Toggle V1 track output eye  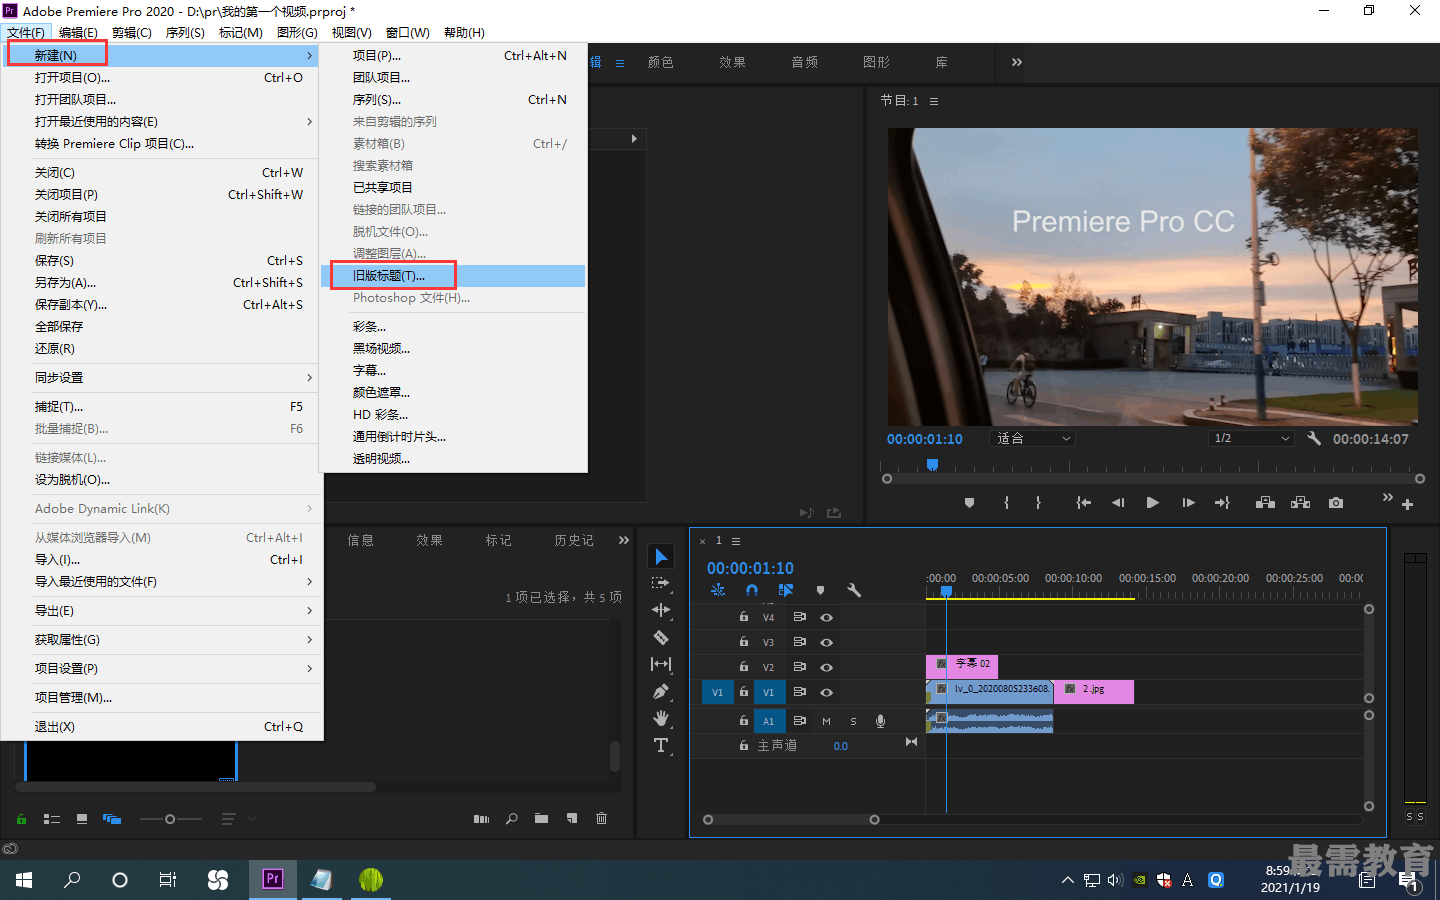click(827, 692)
